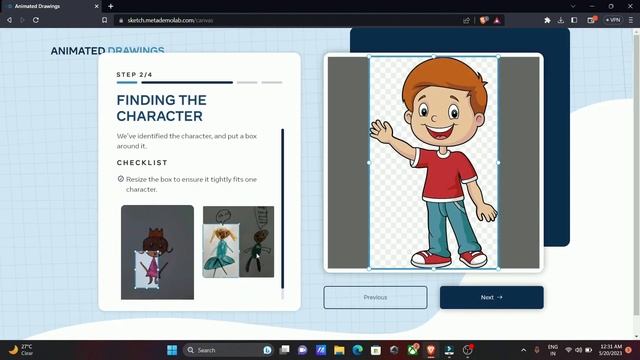
Task: Click the cartoon boy character image
Action: coord(433,162)
